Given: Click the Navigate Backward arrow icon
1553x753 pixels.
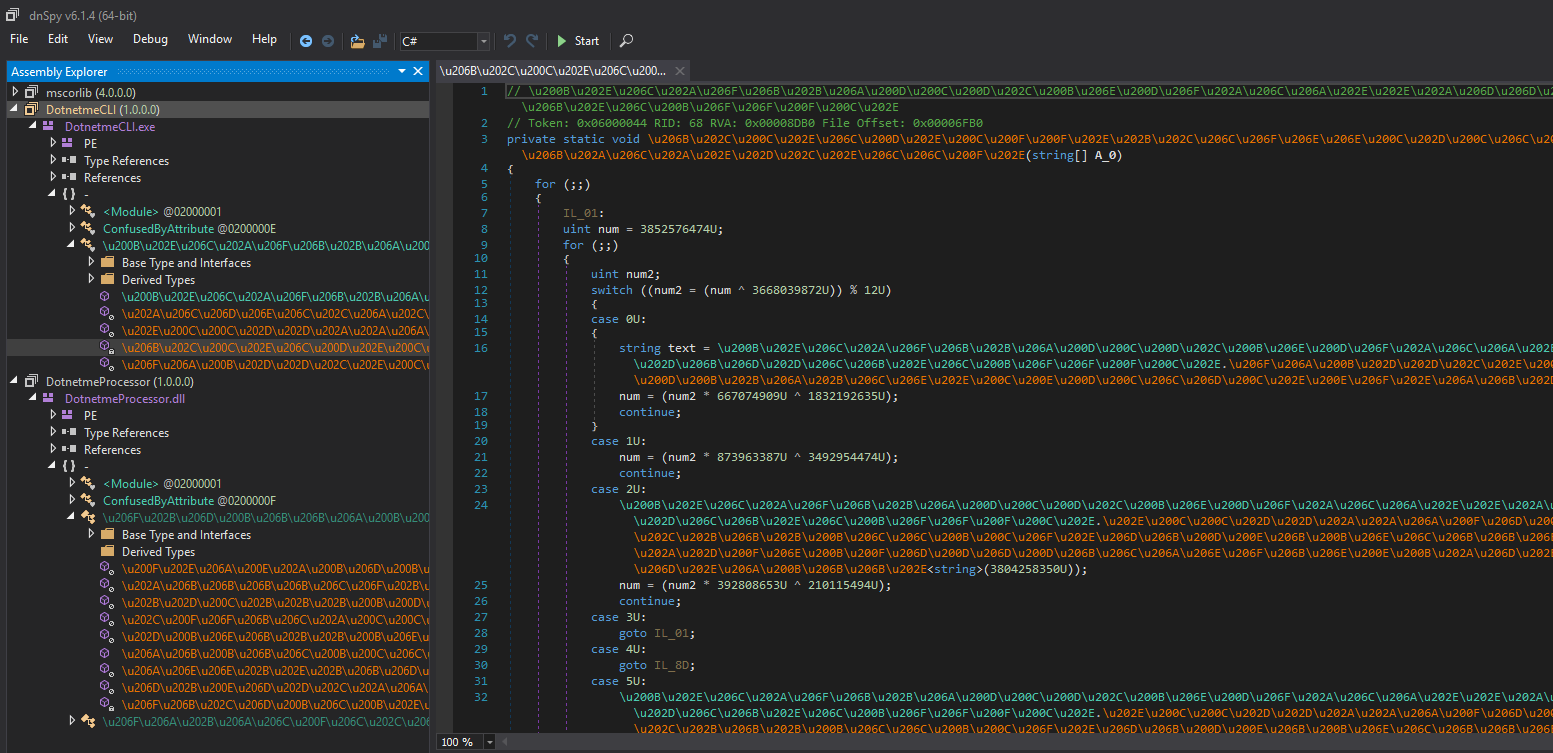Looking at the screenshot, I should [306, 41].
